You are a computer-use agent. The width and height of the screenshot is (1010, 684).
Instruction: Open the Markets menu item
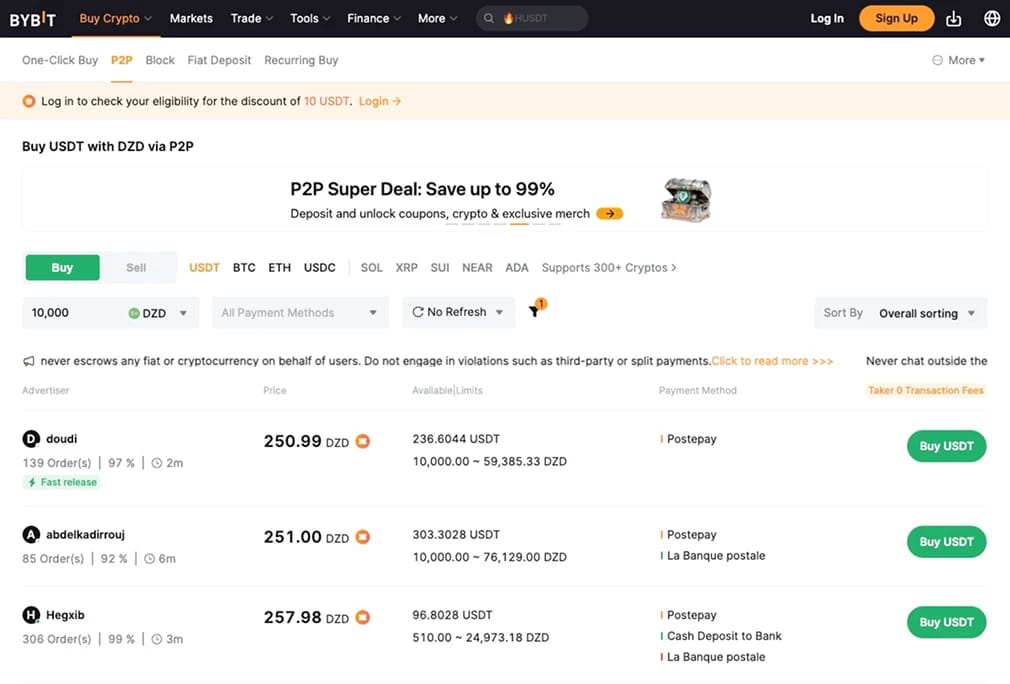(x=191, y=18)
